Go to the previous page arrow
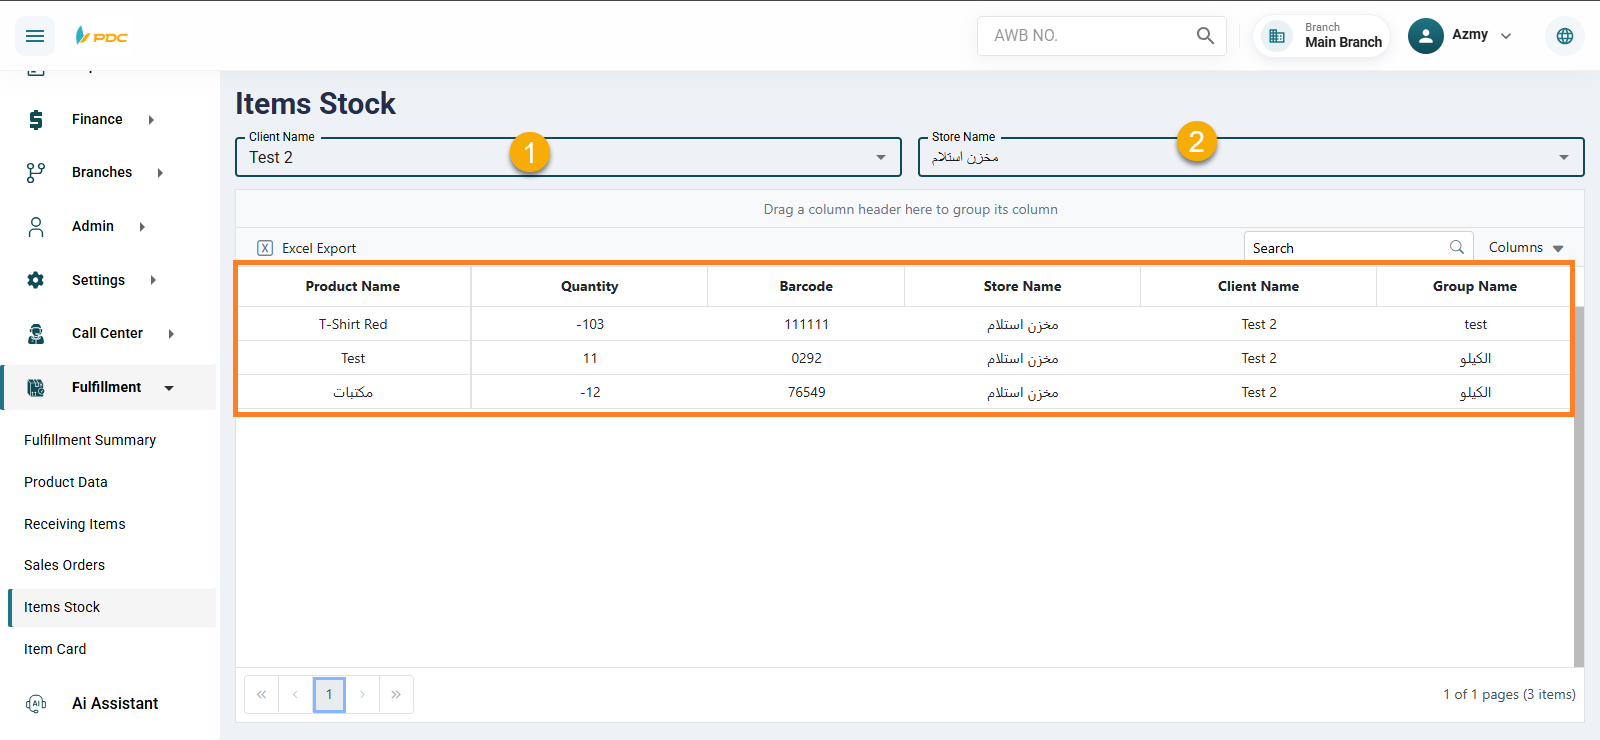Viewport: 1600px width, 740px height. [x=295, y=694]
